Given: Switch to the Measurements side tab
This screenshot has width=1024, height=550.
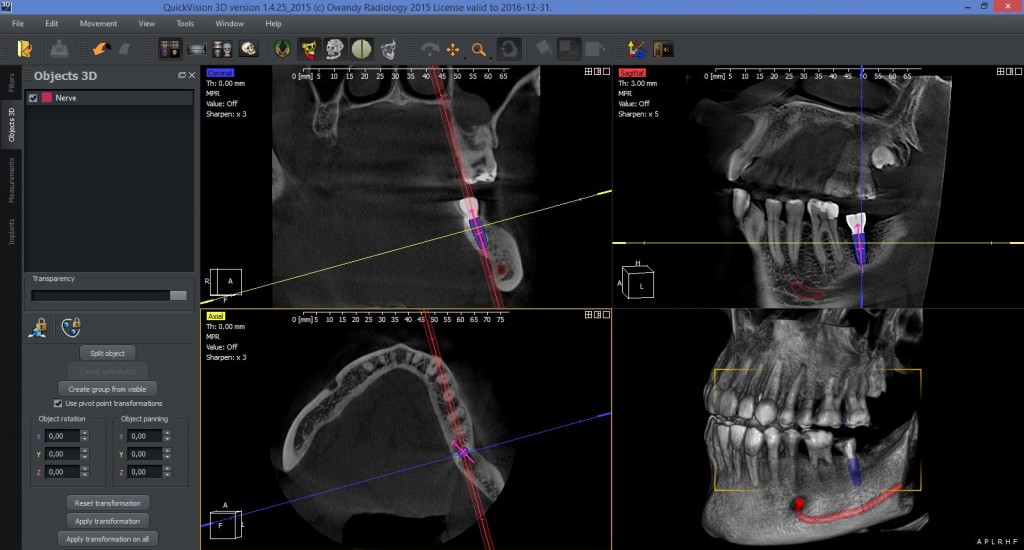Looking at the screenshot, I should (x=12, y=186).
